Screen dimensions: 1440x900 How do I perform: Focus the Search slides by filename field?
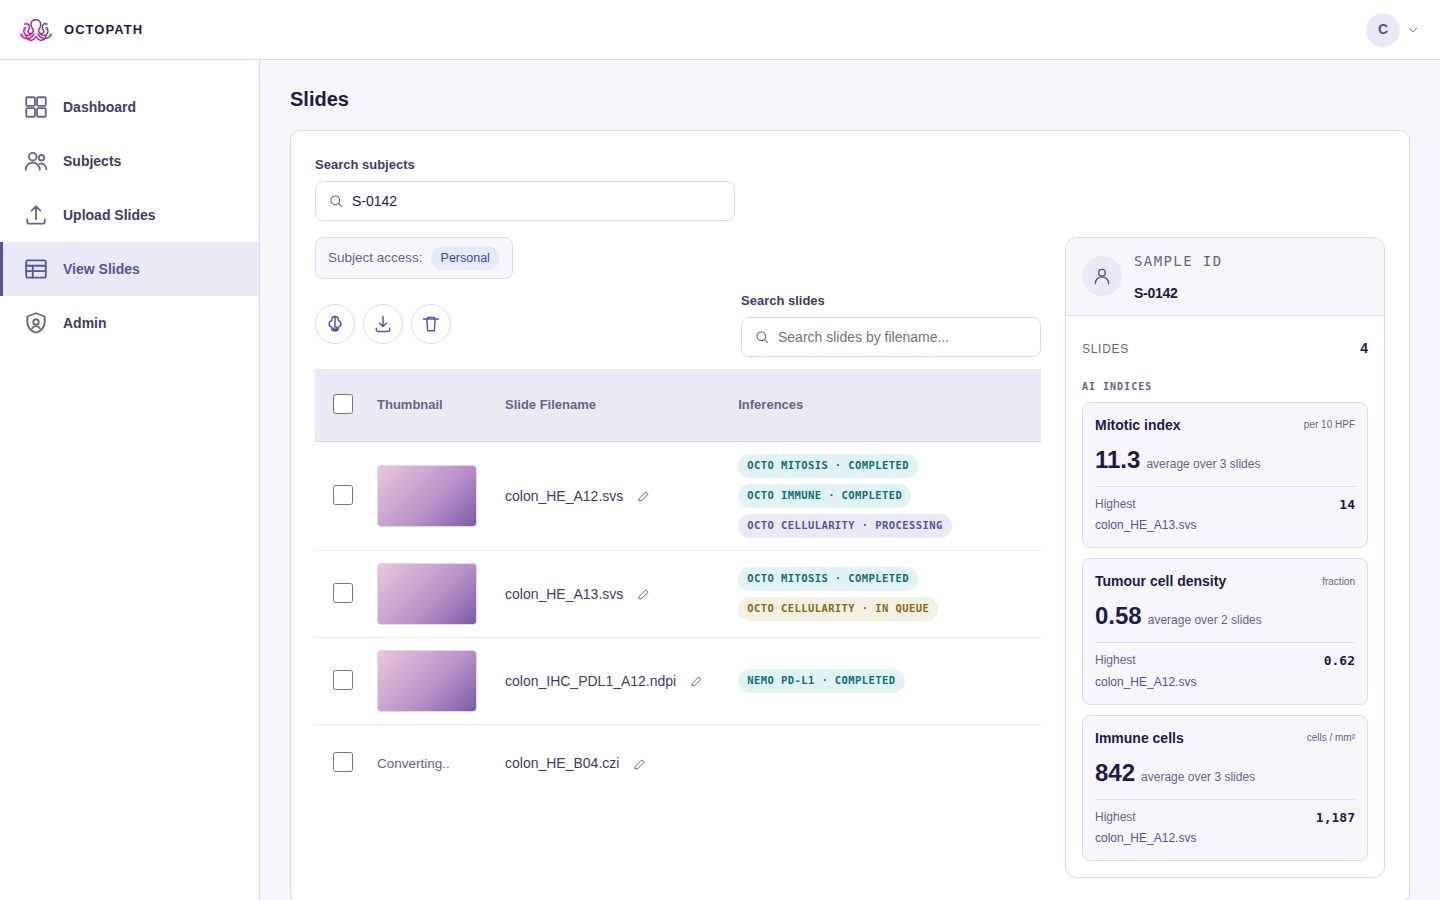coord(891,337)
